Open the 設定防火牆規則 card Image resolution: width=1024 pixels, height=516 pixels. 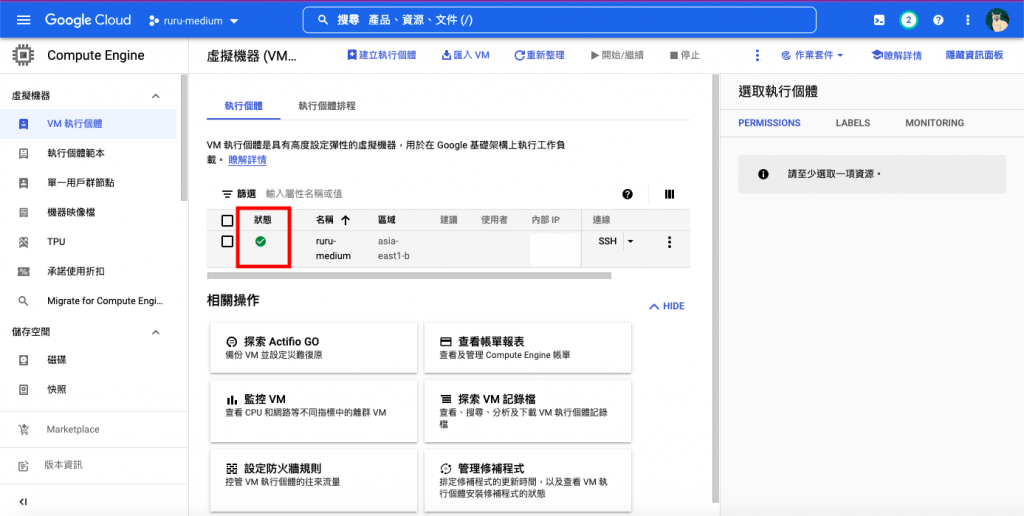point(313,481)
